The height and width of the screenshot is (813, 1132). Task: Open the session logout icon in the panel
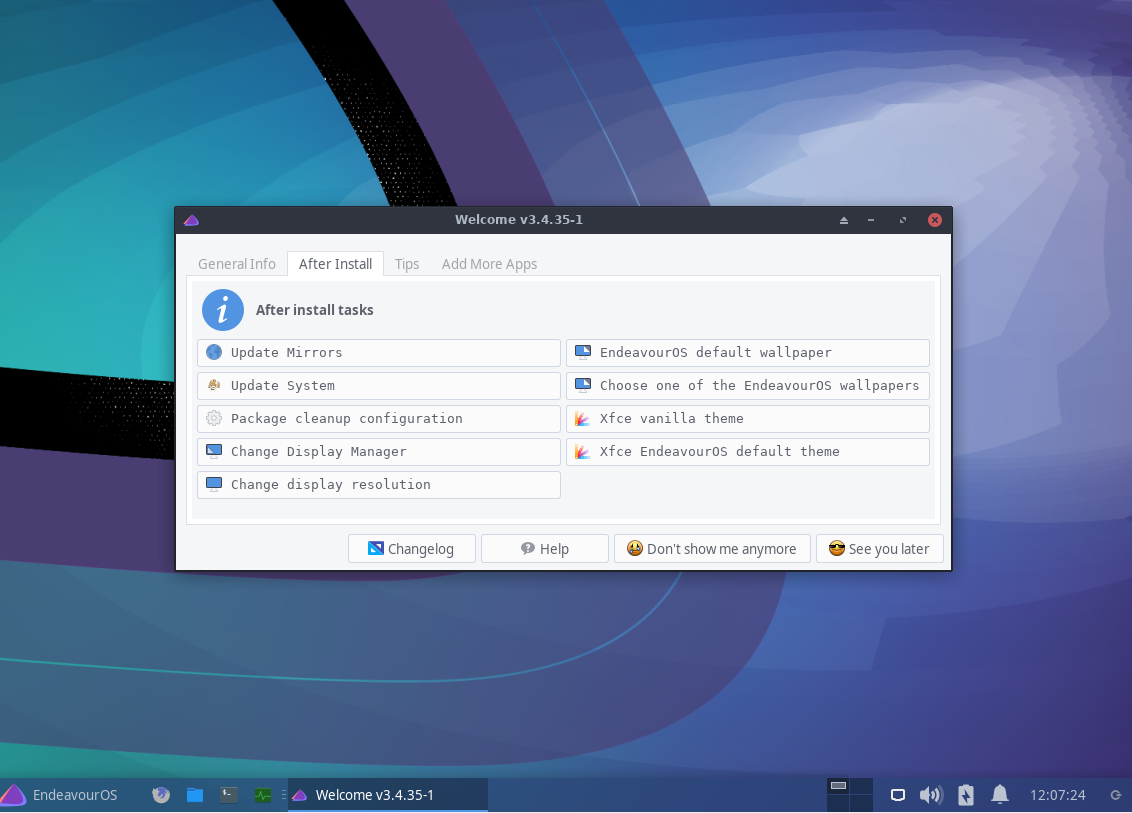tap(1115, 795)
